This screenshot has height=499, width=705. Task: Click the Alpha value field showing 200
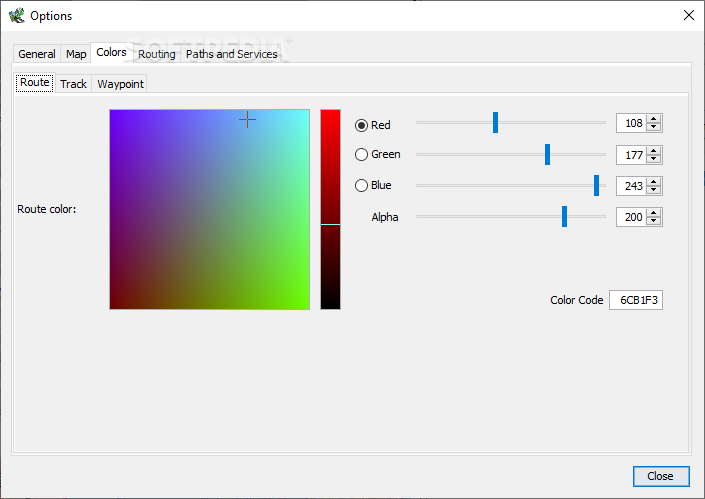(631, 217)
